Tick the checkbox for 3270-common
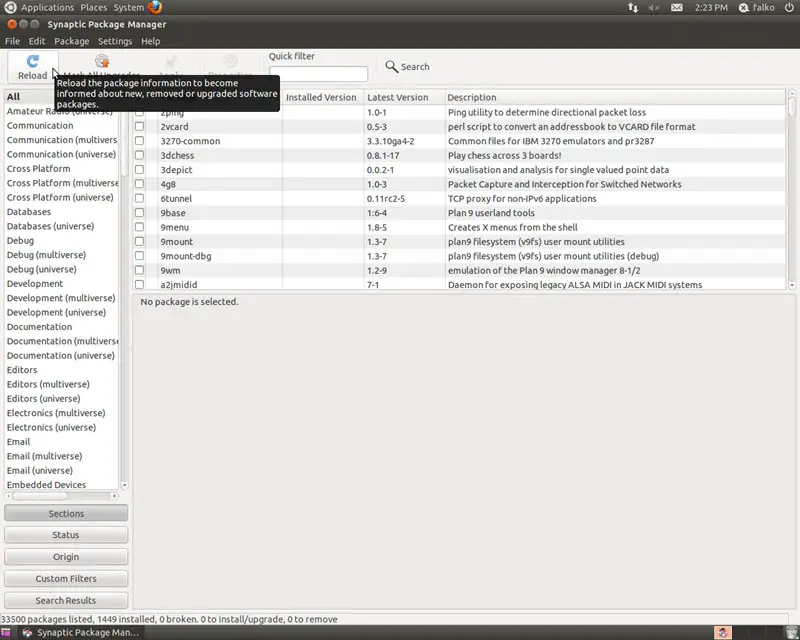Image resolution: width=800 pixels, height=640 pixels. tap(139, 141)
